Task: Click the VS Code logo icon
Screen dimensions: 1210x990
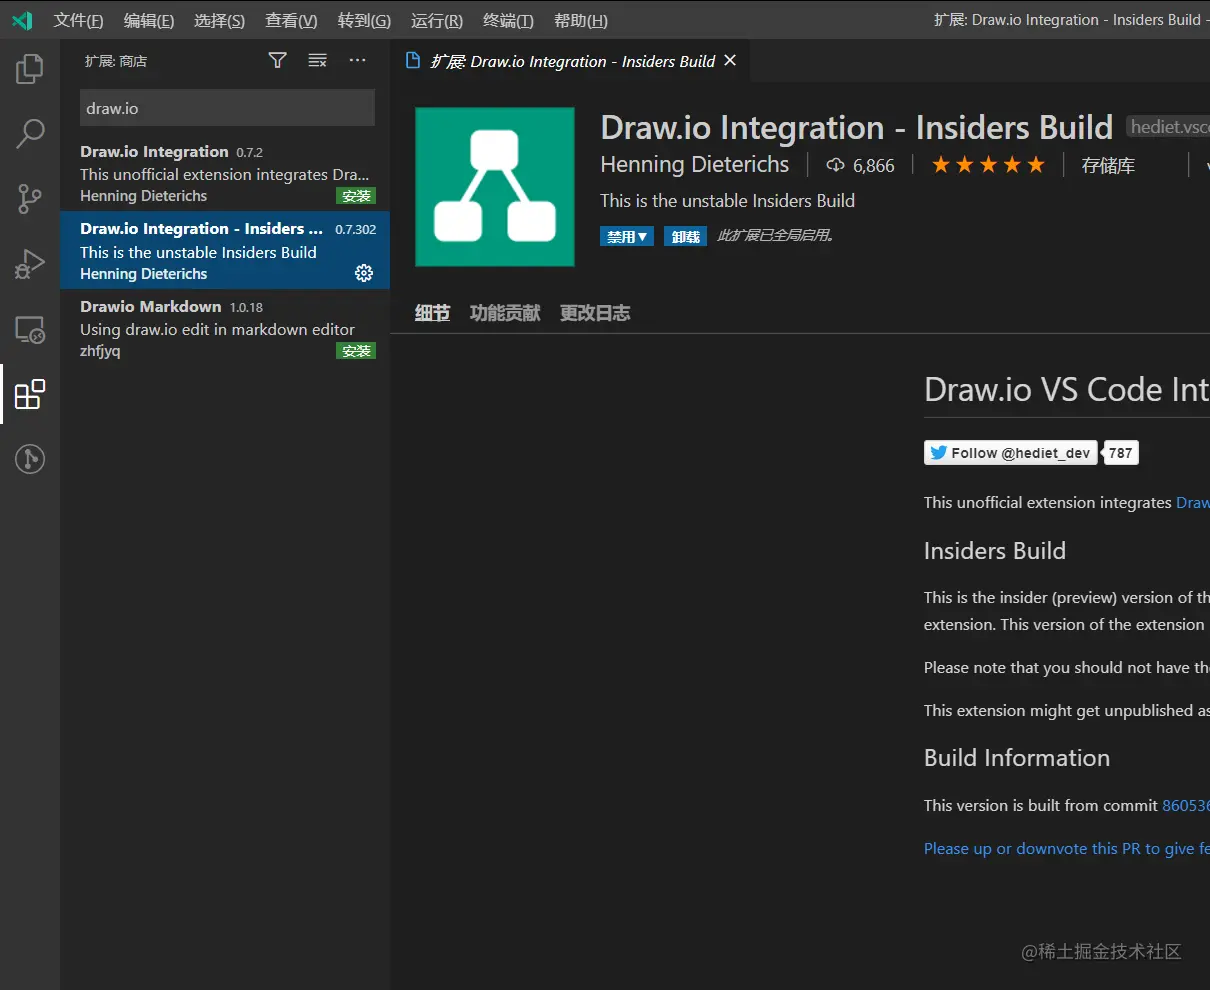Action: pyautogui.click(x=22, y=20)
